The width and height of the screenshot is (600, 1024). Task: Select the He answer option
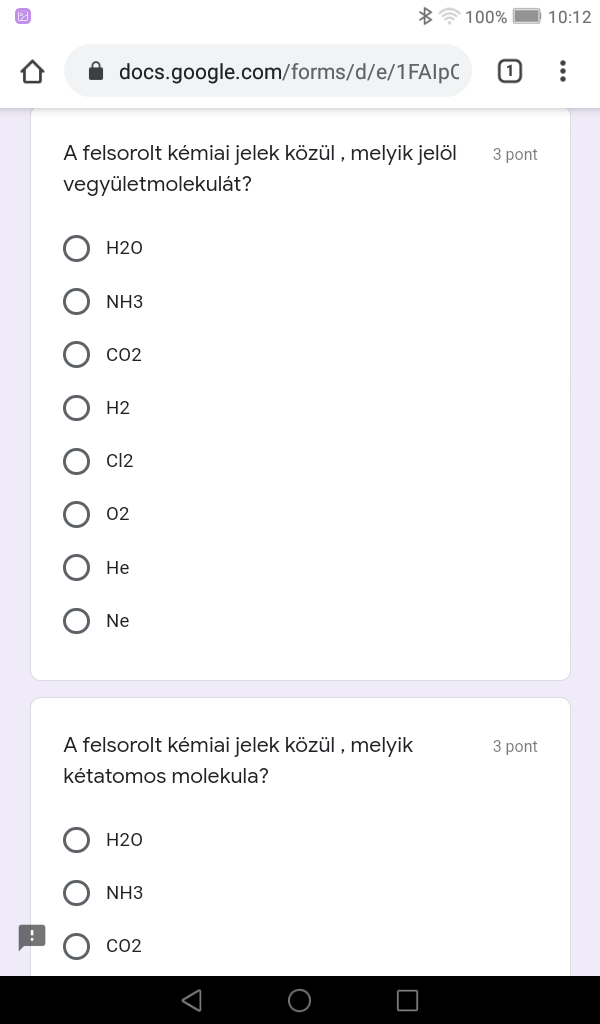pyautogui.click(x=77, y=568)
